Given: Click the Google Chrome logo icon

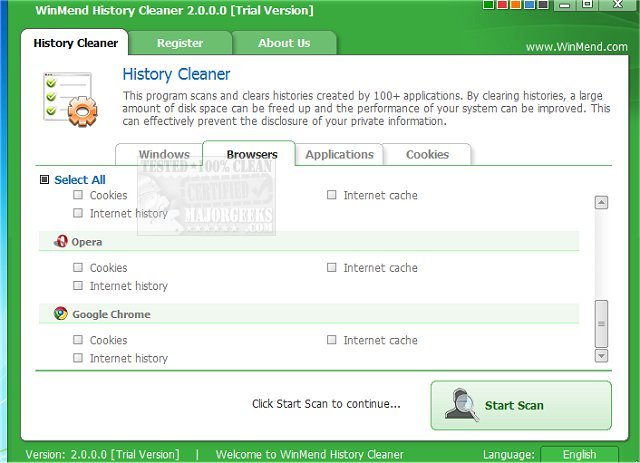Looking at the screenshot, I should 61,314.
